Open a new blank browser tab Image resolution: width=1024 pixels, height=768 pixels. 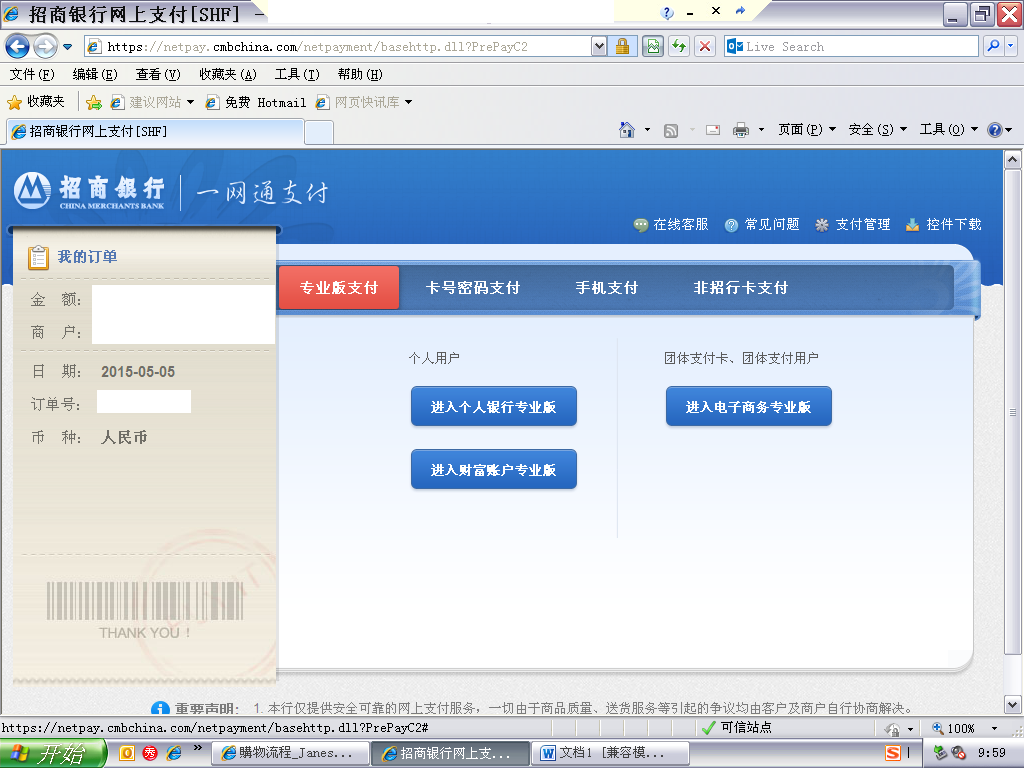tap(319, 132)
